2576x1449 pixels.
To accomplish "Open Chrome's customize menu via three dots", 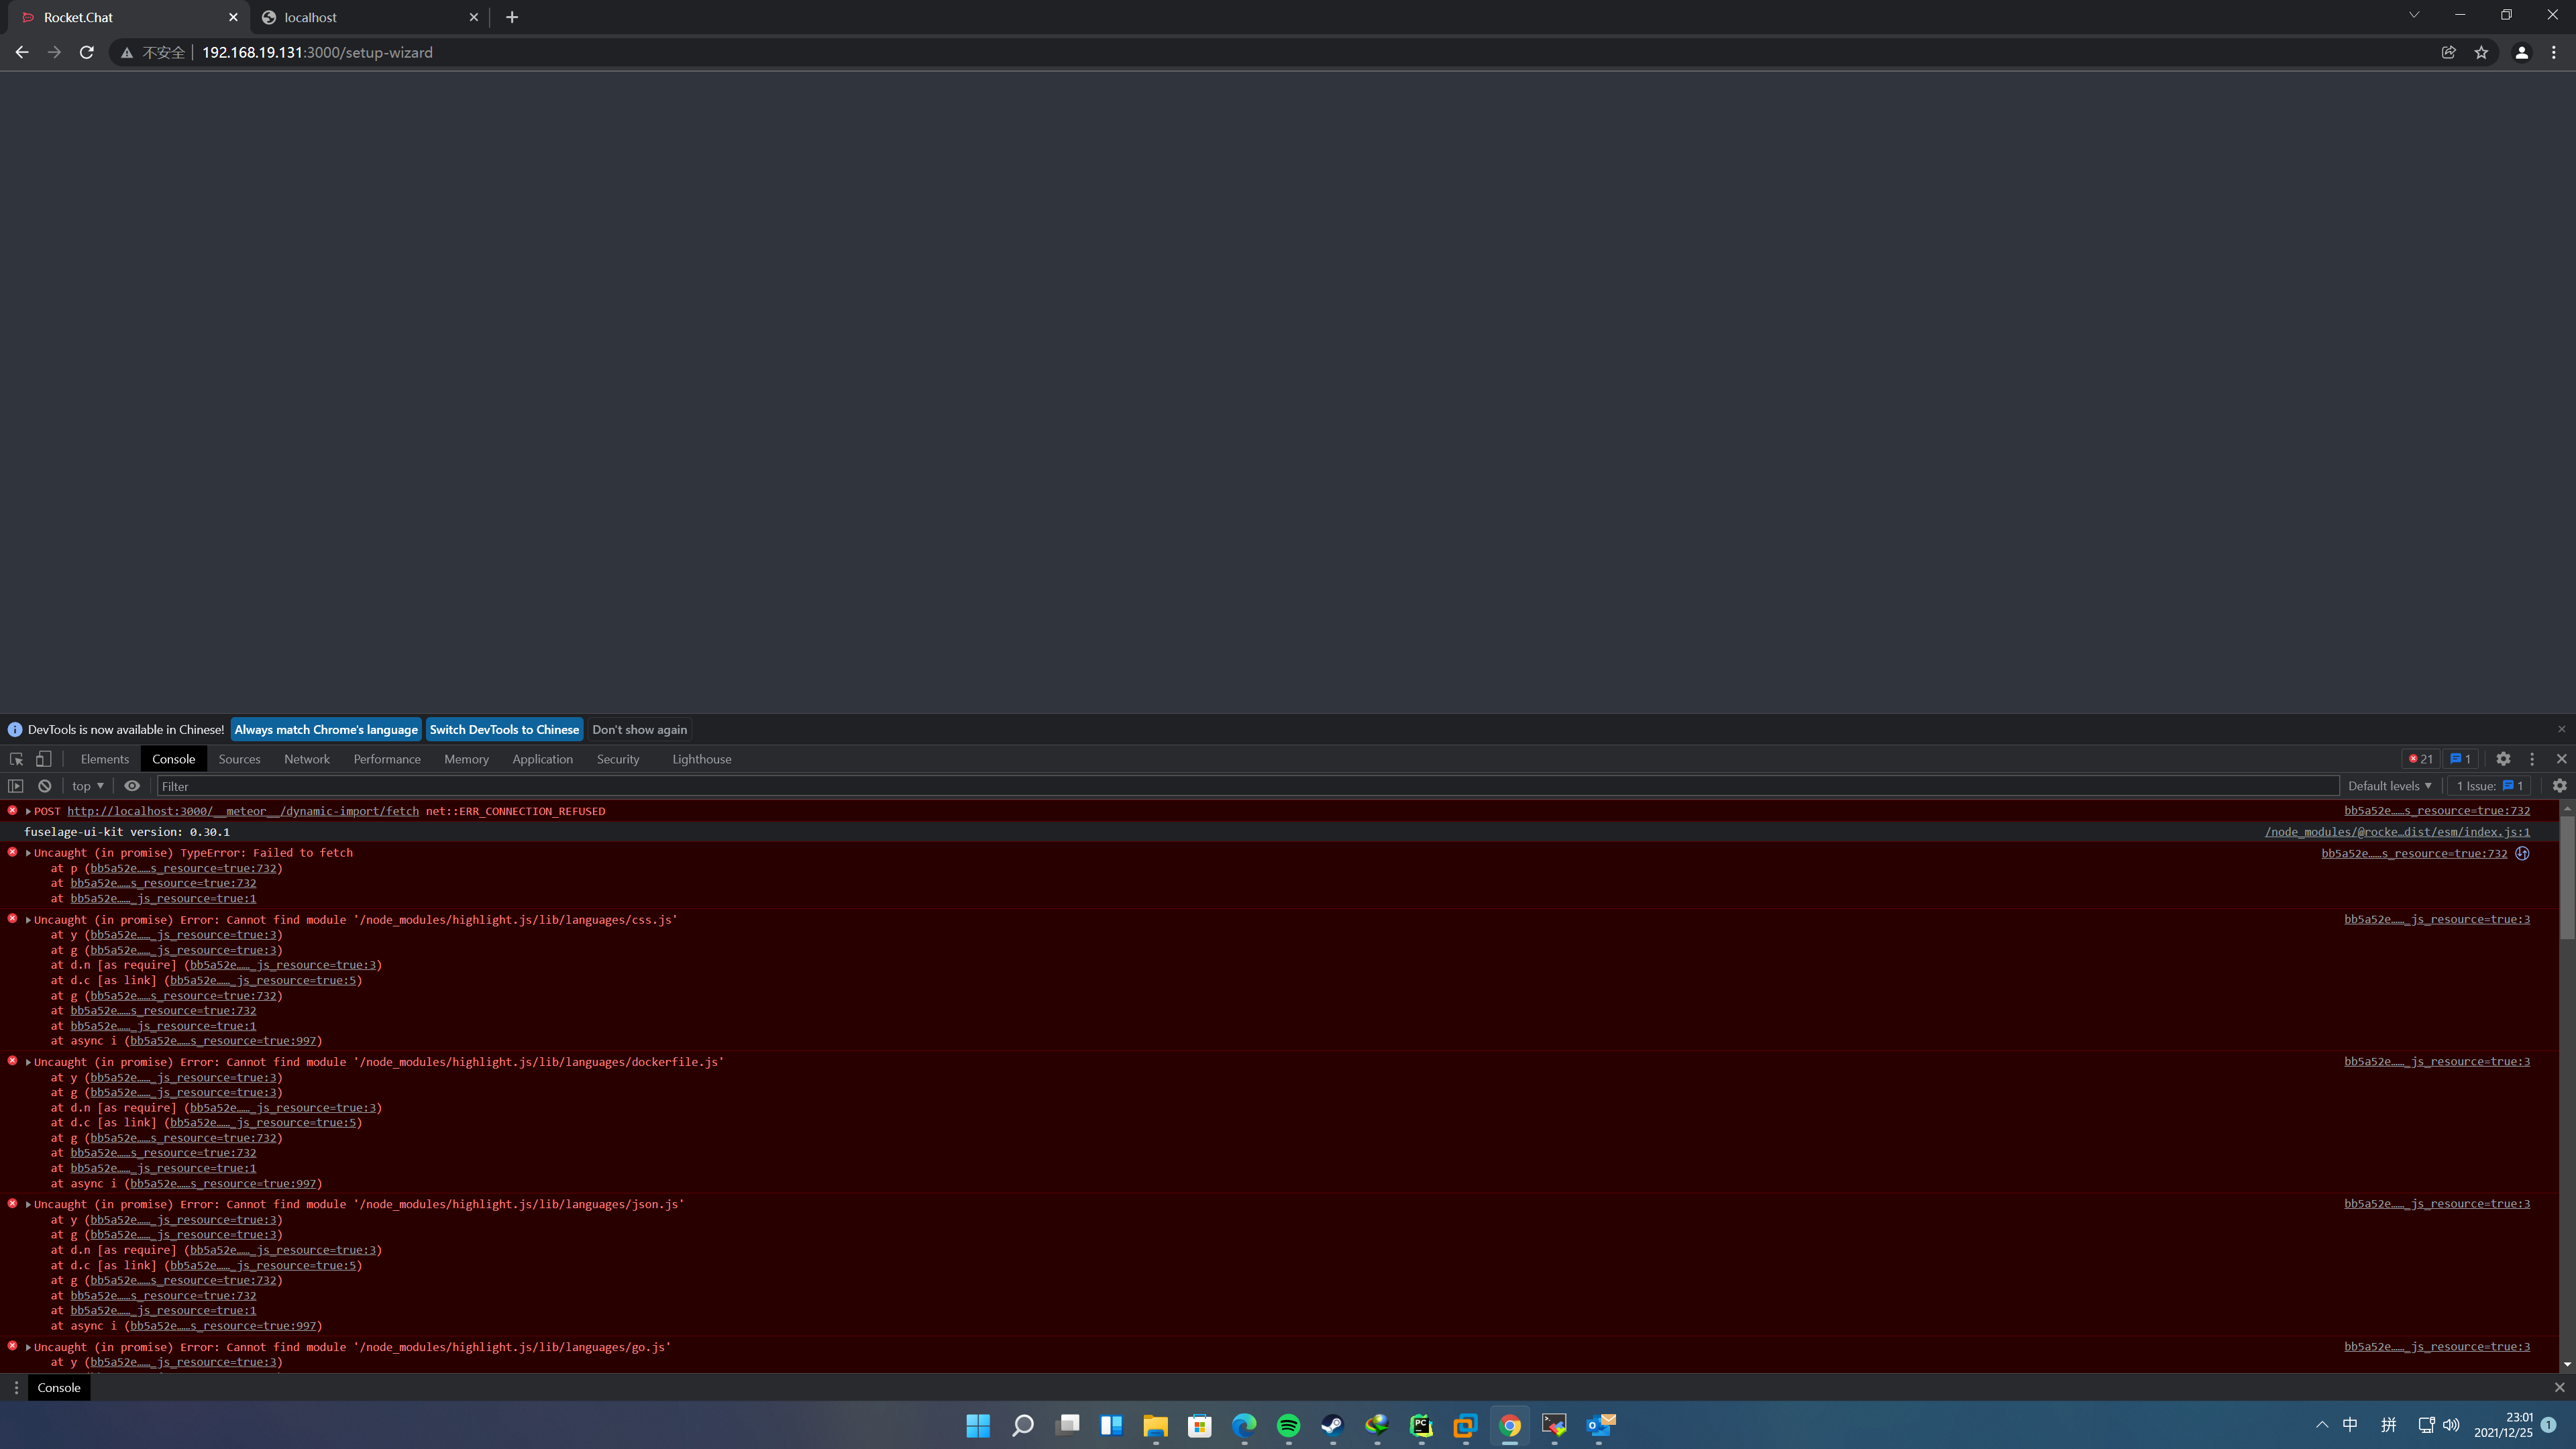I will pyautogui.click(x=2555, y=52).
